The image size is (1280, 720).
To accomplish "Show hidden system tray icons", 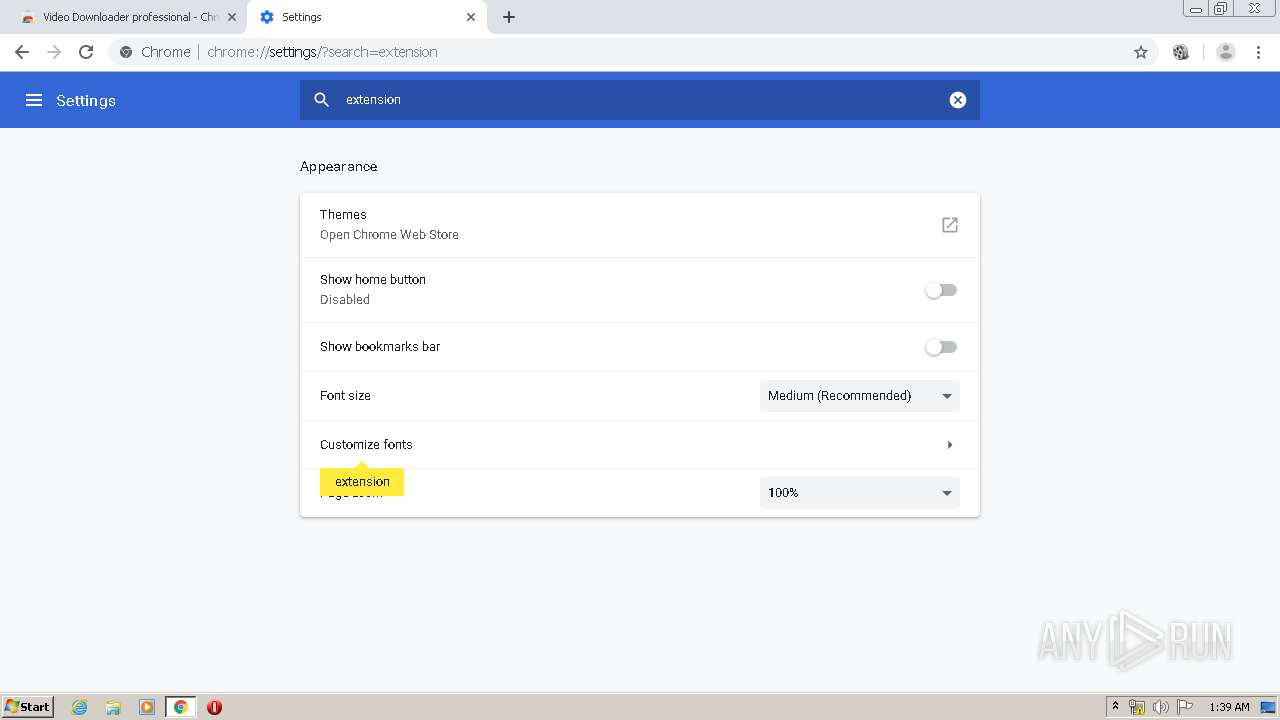I will click(x=1115, y=707).
